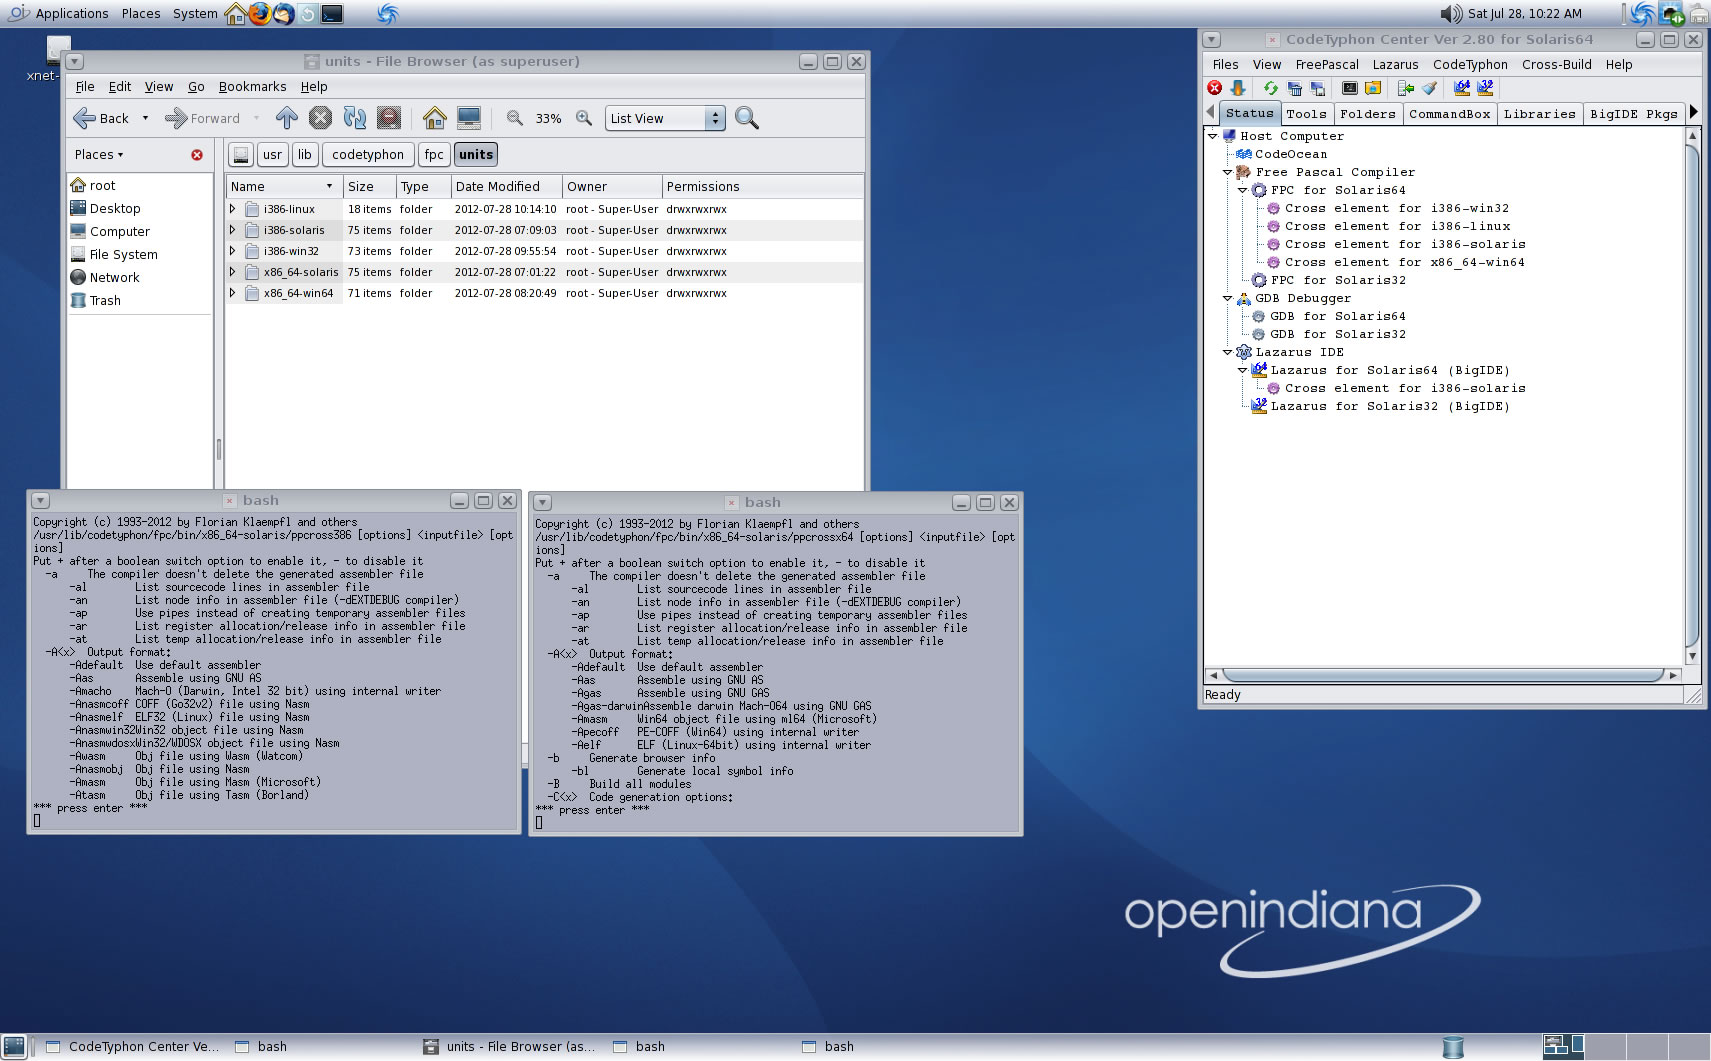Switch to the Libraries tab
Image resolution: width=1711 pixels, height=1061 pixels.
point(1539,114)
